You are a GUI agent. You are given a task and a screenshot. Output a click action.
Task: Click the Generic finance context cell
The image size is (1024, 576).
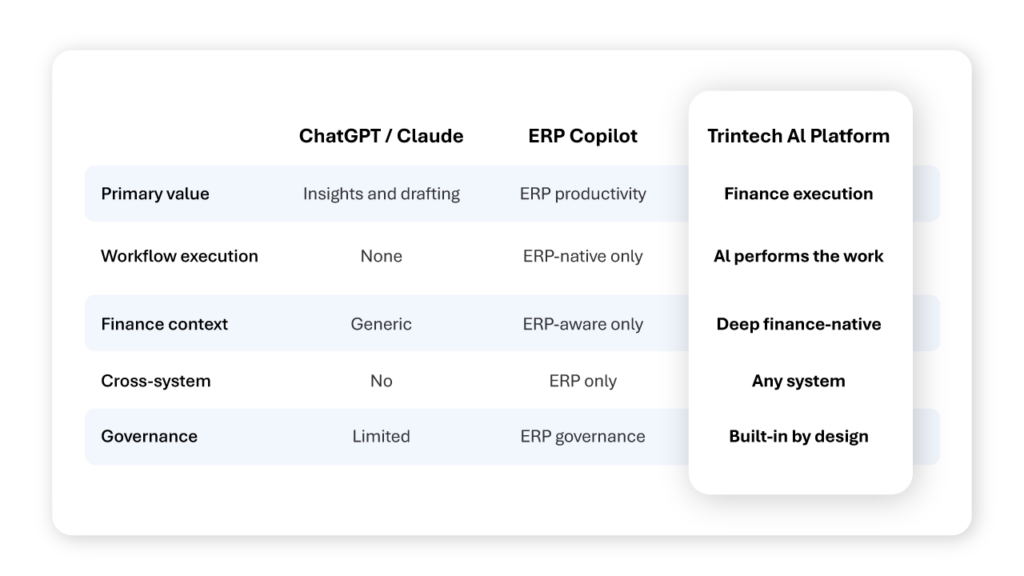(381, 324)
